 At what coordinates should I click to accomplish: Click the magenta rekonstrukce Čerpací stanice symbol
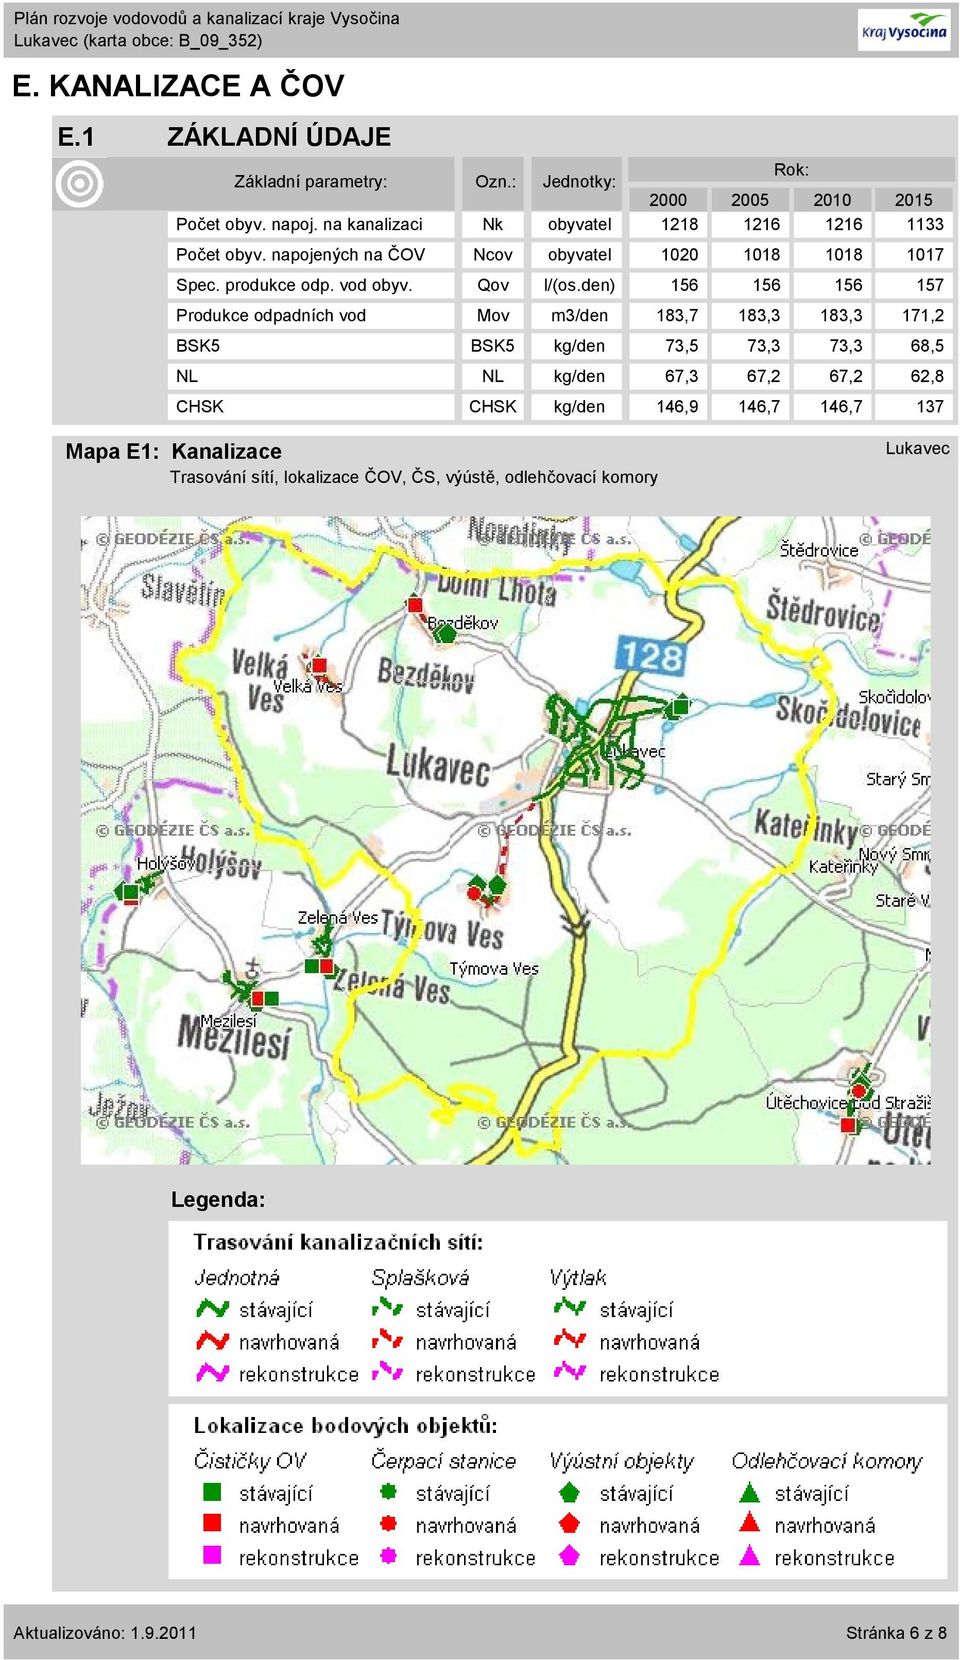tap(389, 1556)
